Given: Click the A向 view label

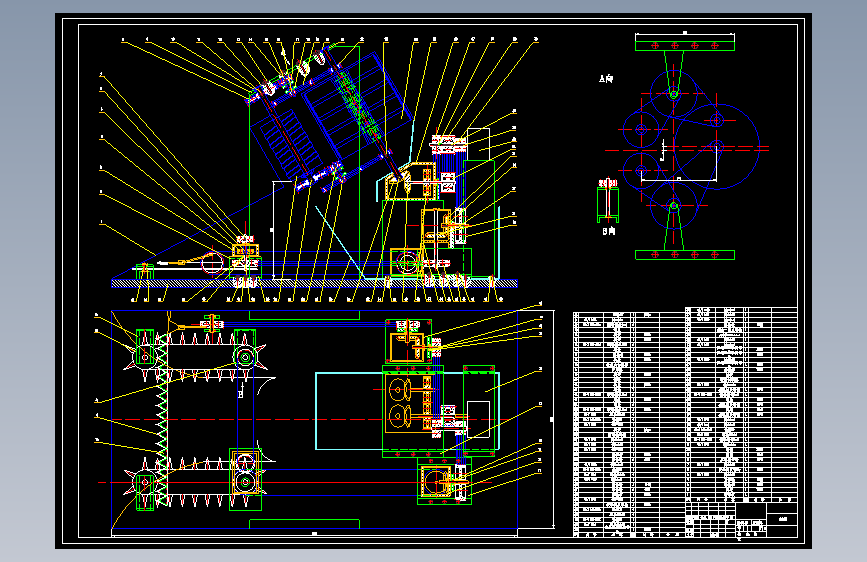Looking at the screenshot, I should tap(606, 79).
